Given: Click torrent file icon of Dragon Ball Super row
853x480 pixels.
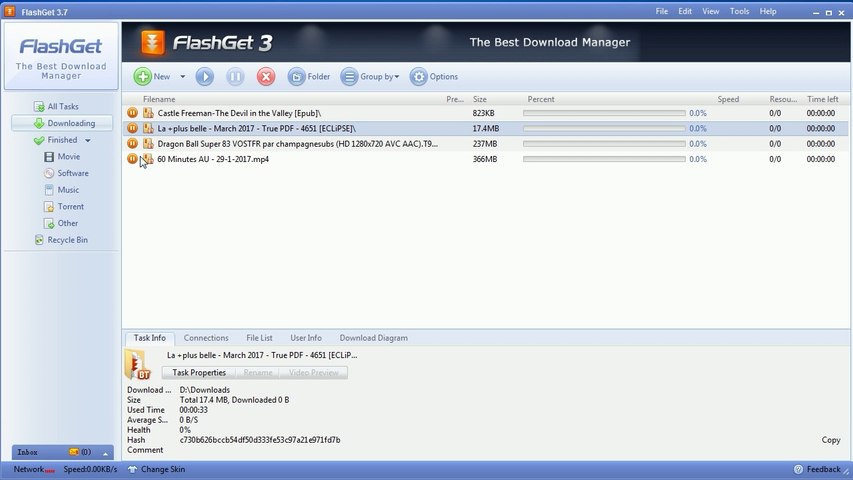Looking at the screenshot, I should pos(148,144).
